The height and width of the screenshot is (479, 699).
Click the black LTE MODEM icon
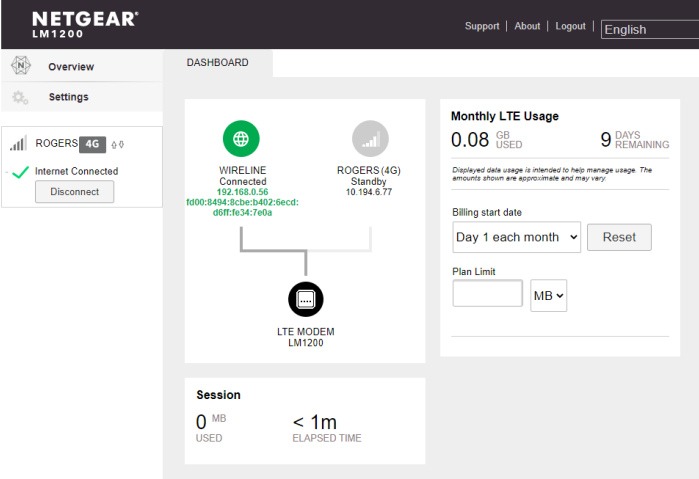pos(306,299)
